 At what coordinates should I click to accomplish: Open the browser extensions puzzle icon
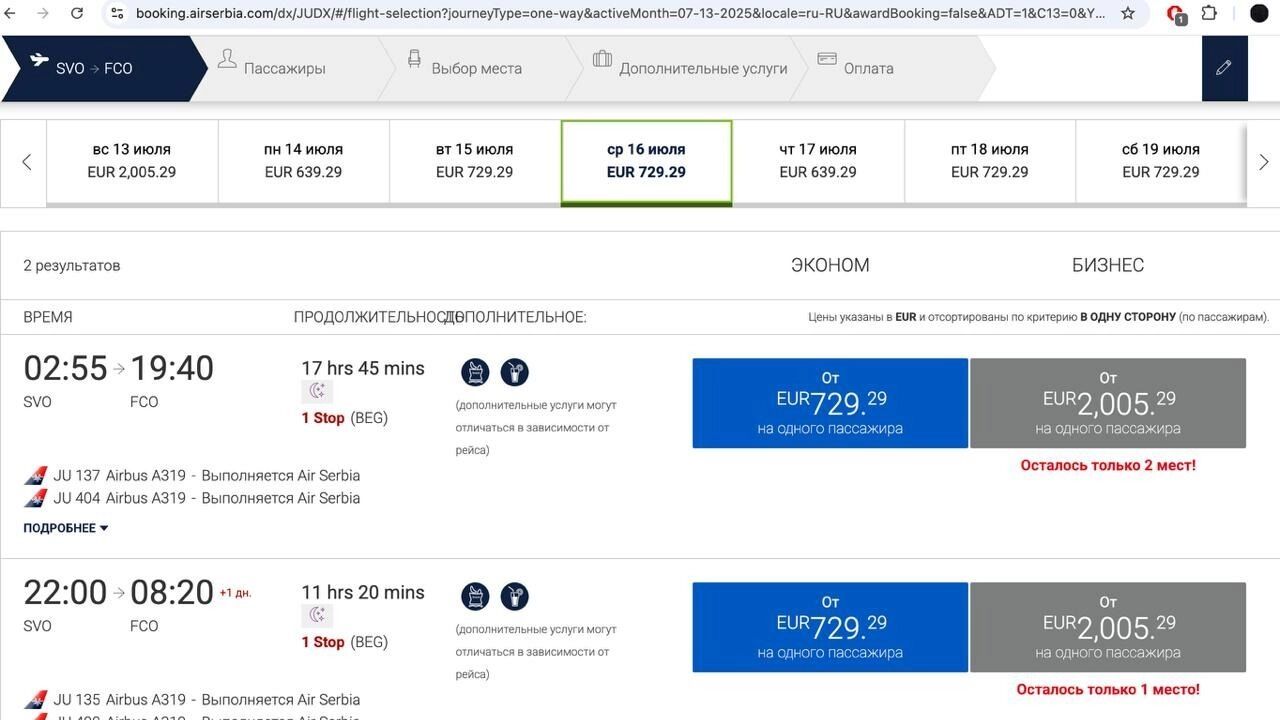point(1209,13)
